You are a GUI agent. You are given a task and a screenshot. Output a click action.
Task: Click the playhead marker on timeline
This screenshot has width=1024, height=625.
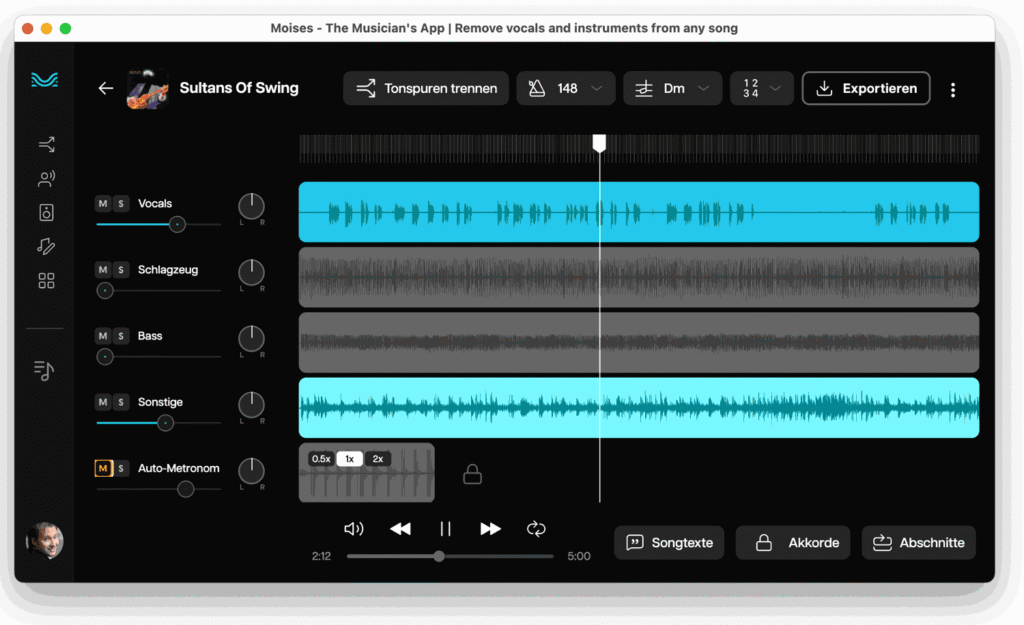599,143
